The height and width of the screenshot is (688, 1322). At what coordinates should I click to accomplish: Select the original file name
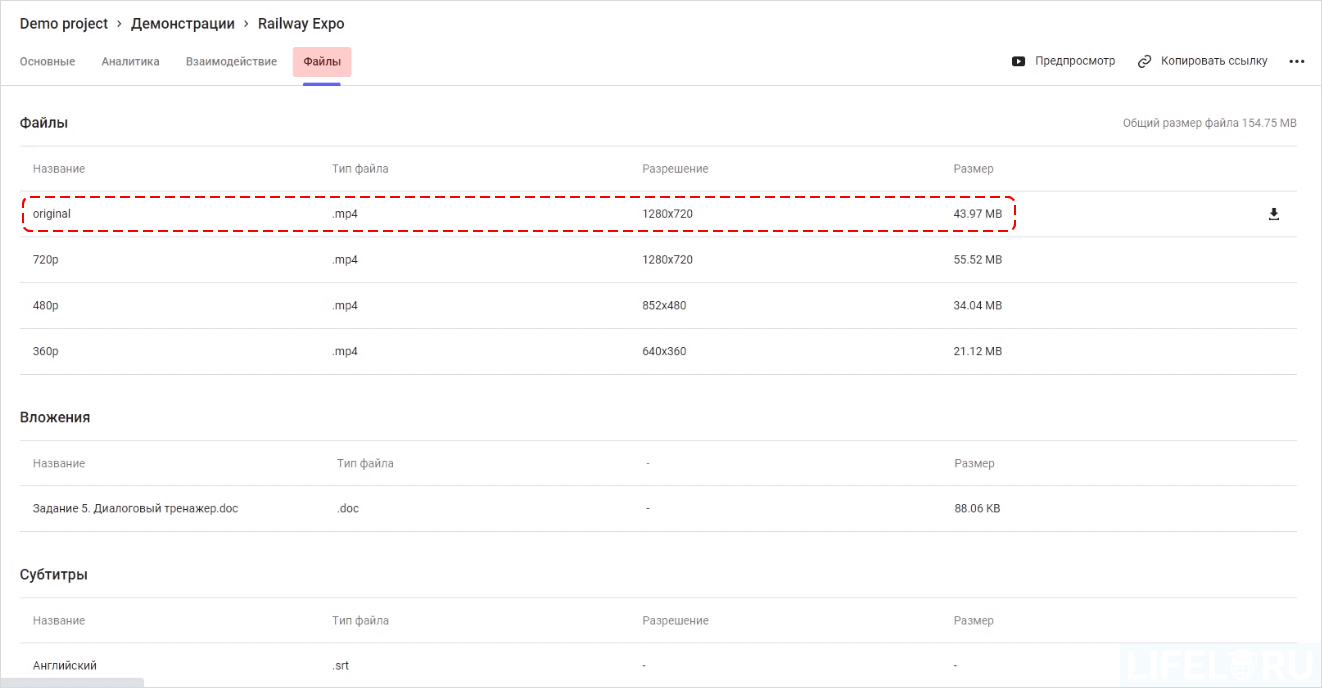point(52,214)
